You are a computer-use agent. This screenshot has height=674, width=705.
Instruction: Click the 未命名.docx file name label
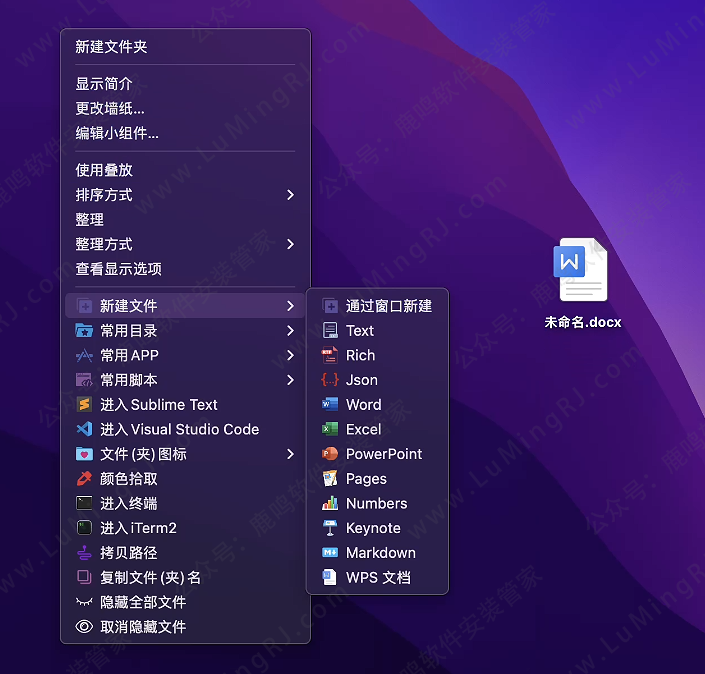583,322
